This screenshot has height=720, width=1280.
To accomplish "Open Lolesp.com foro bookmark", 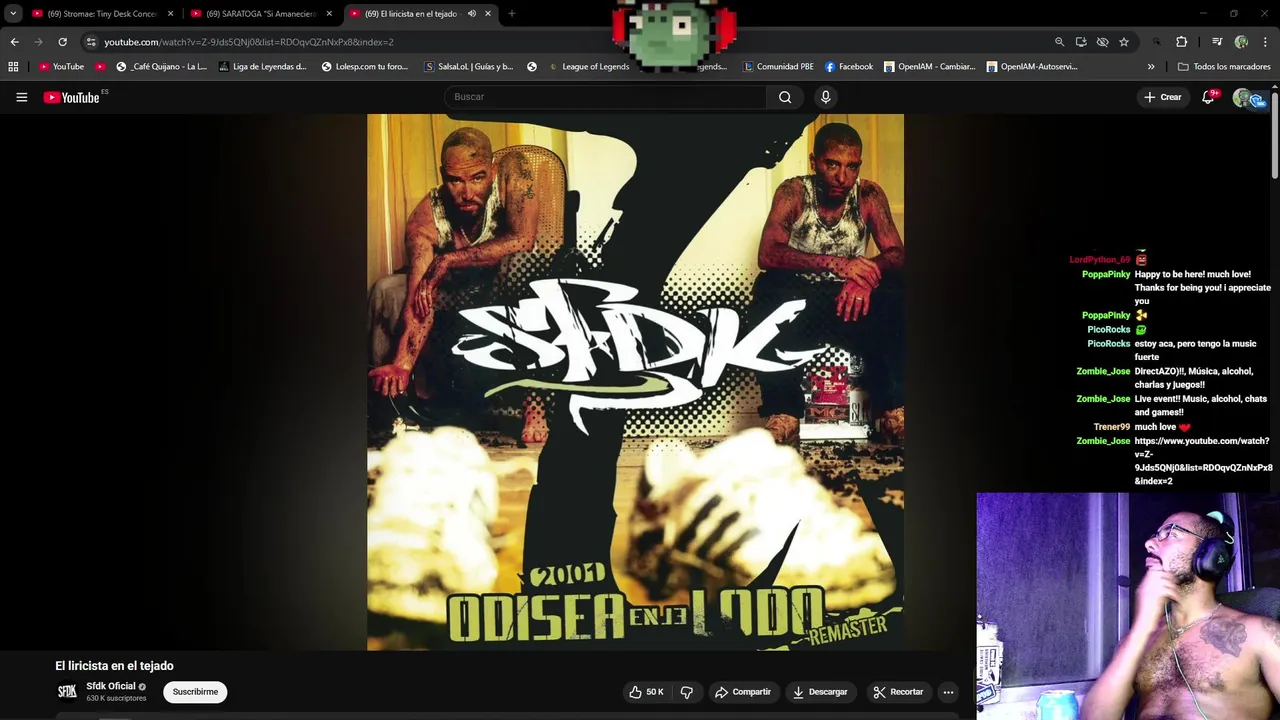I will [x=364, y=67].
